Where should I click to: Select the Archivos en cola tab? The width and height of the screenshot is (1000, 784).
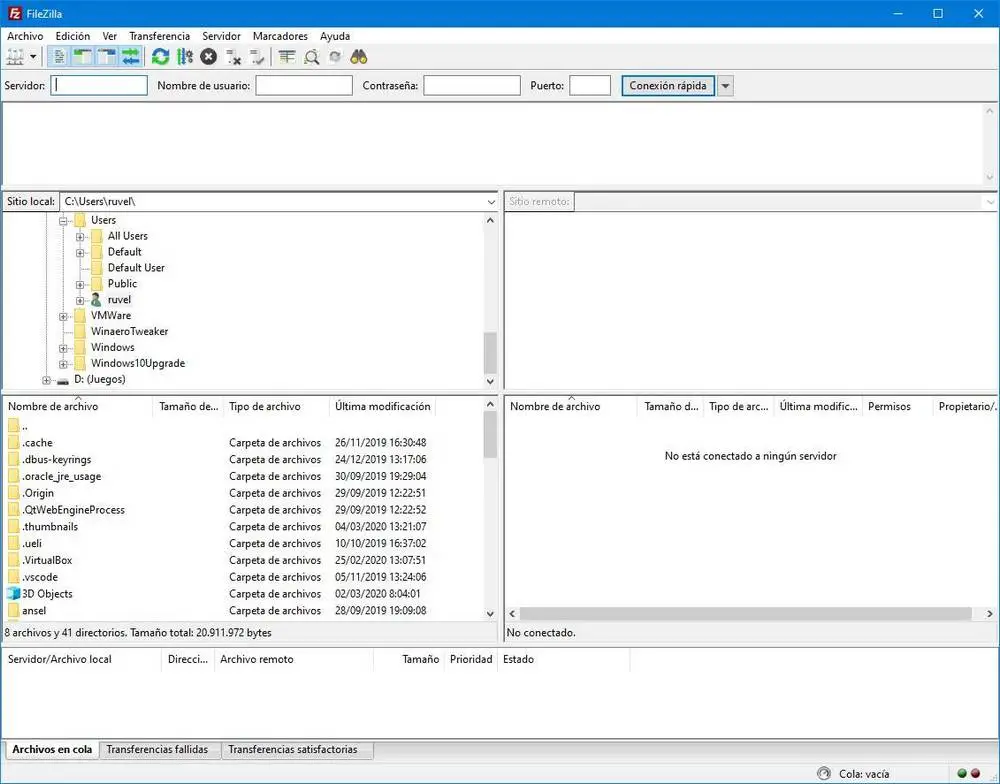52,750
